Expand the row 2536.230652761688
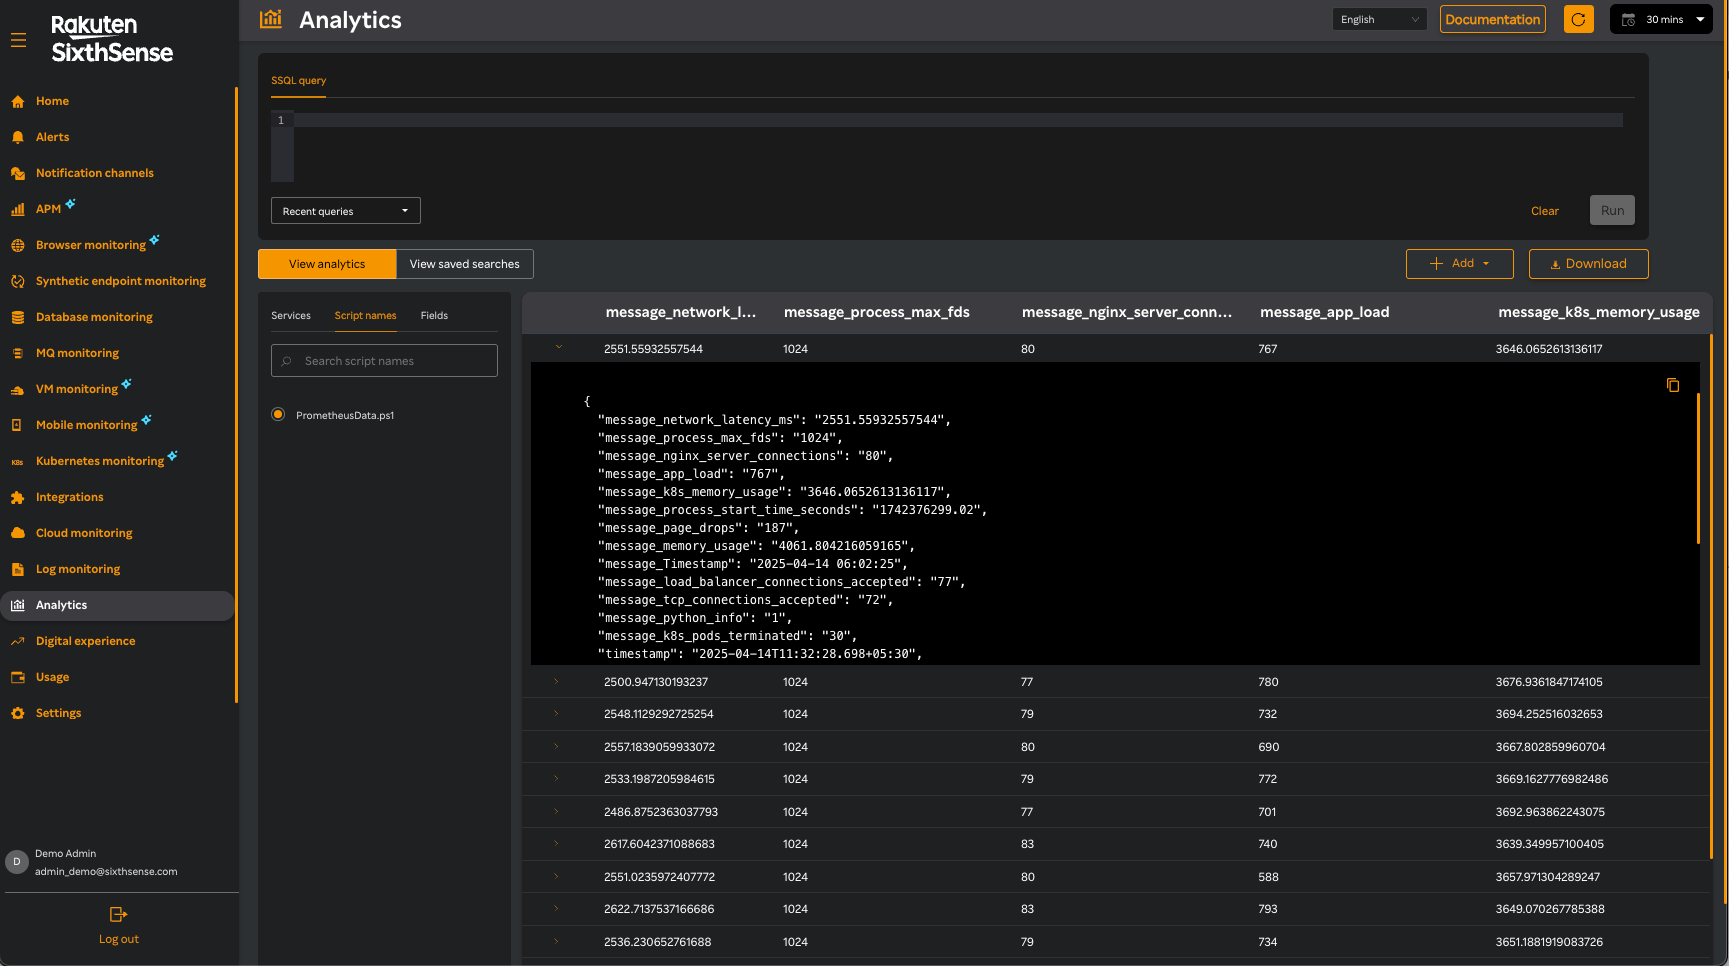This screenshot has height=966, width=1729. coord(557,941)
